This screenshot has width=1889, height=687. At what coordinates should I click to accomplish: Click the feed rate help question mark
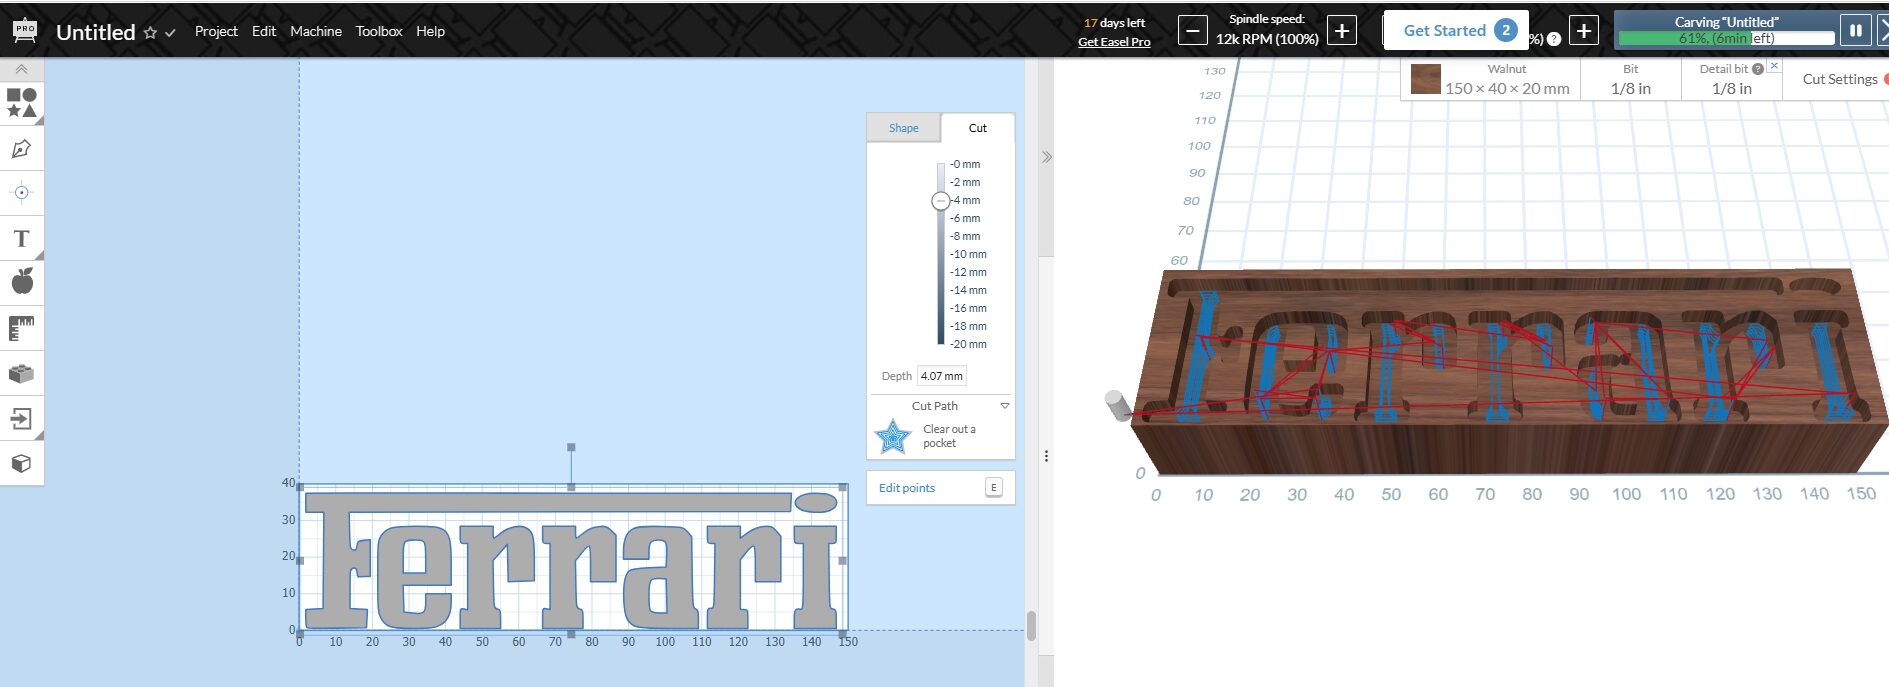click(x=1554, y=40)
